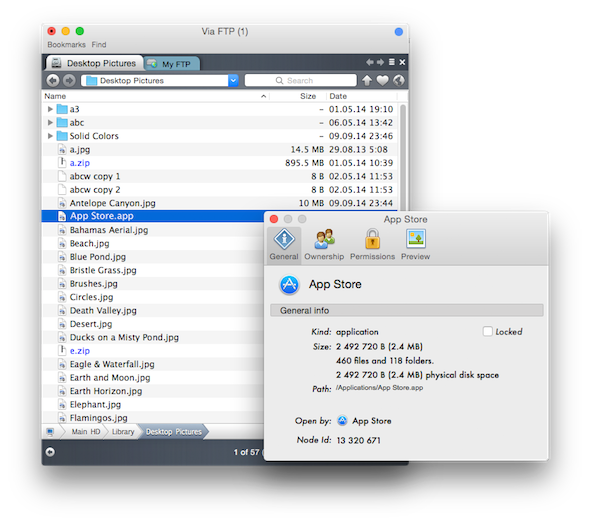Click the General info section header
Viewport: 600px width, 522px height.
pyautogui.click(x=407, y=310)
